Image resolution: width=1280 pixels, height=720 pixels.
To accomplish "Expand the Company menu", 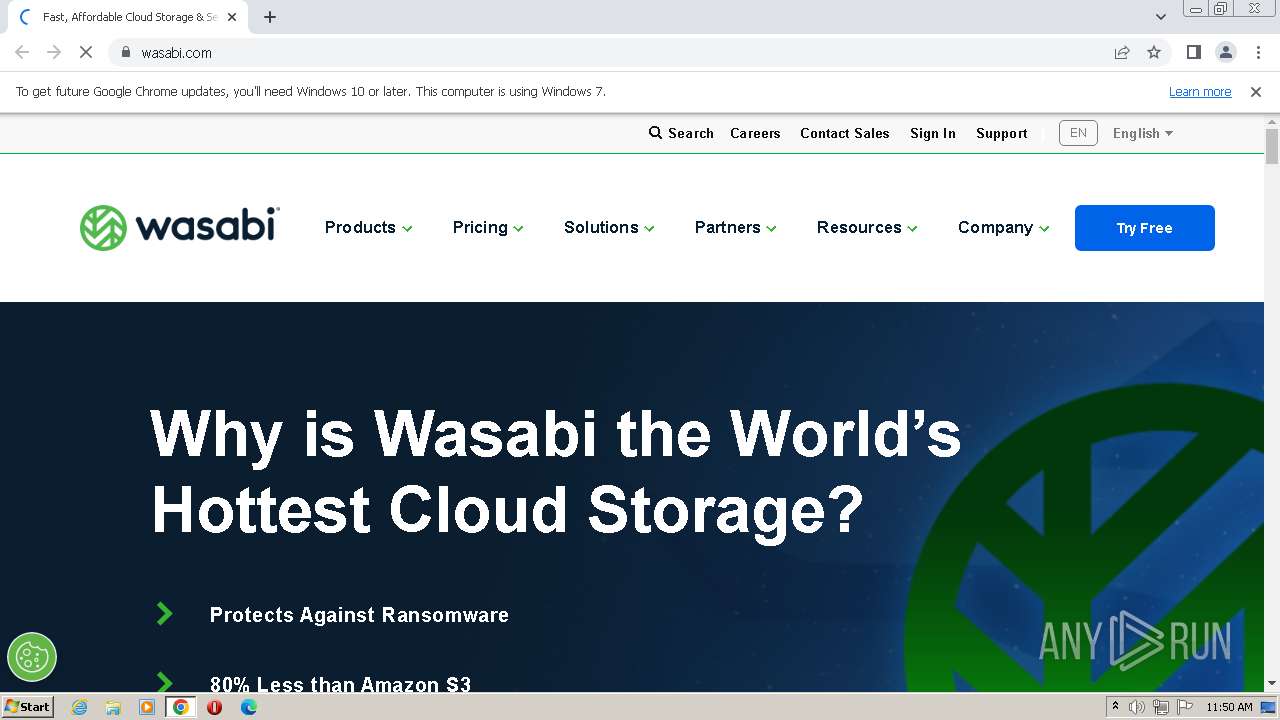I will (1003, 228).
